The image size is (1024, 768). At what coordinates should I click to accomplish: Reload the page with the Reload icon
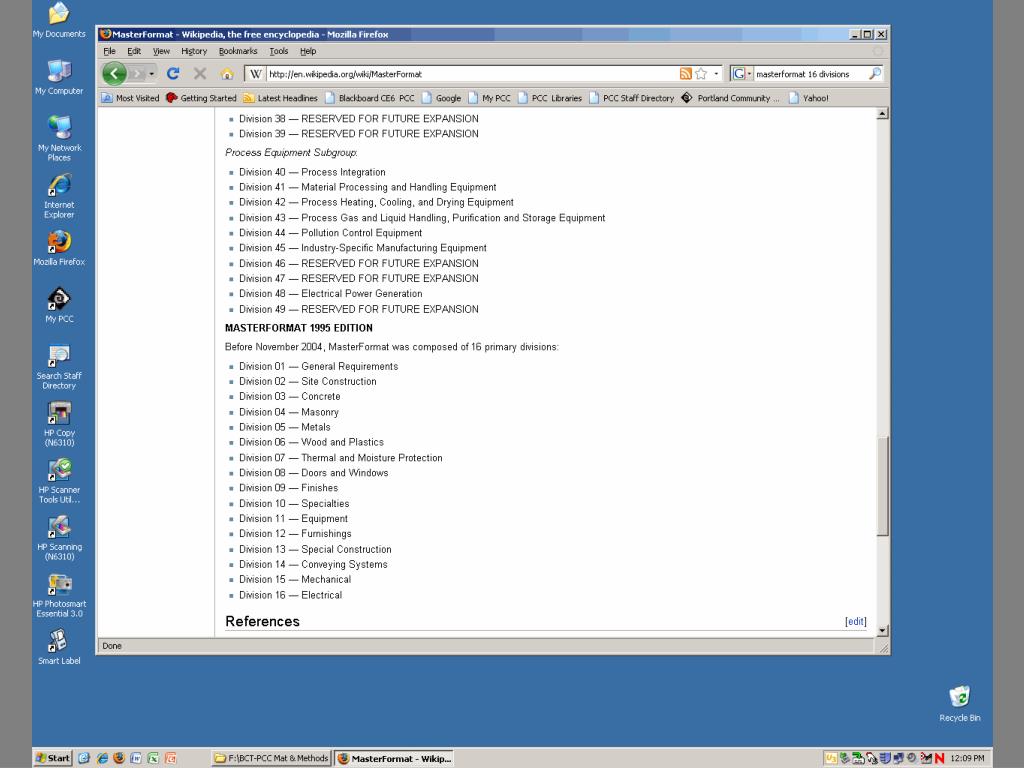(x=173, y=74)
